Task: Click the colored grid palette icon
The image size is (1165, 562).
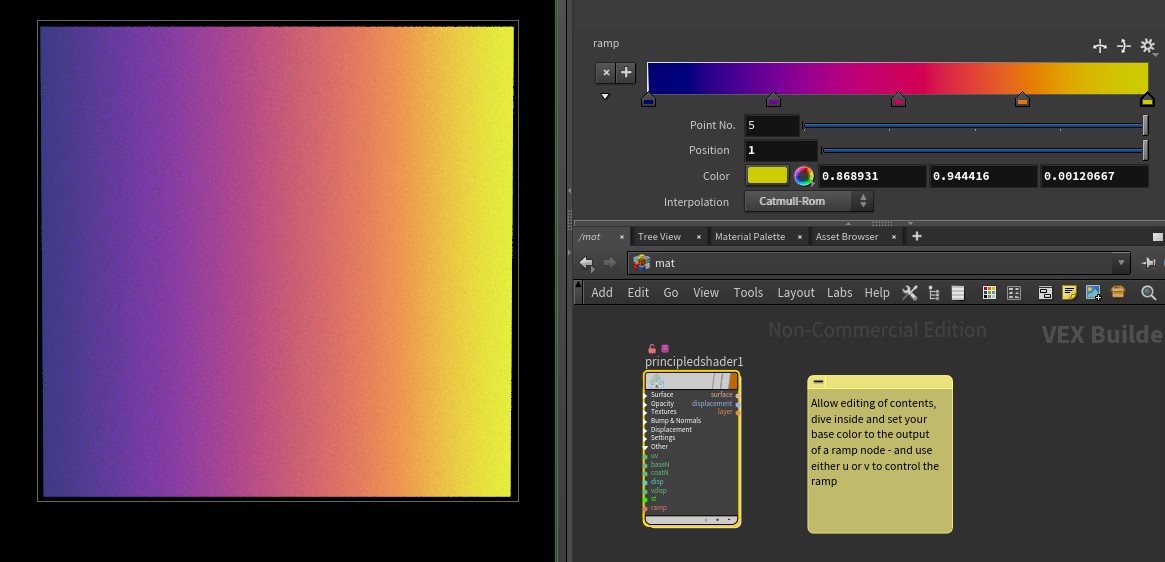Action: [989, 293]
